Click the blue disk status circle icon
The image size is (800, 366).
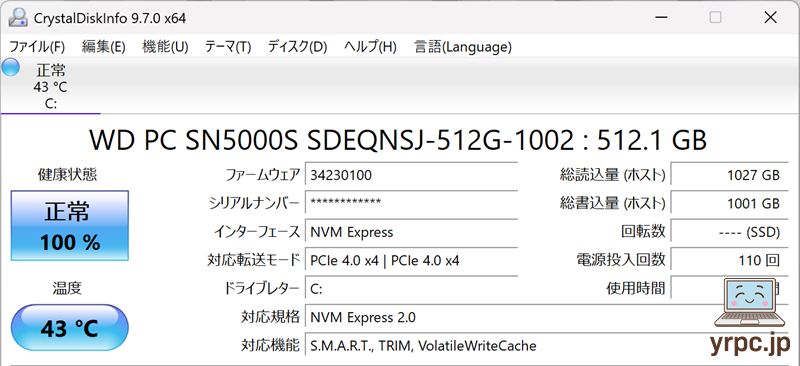click(10, 67)
